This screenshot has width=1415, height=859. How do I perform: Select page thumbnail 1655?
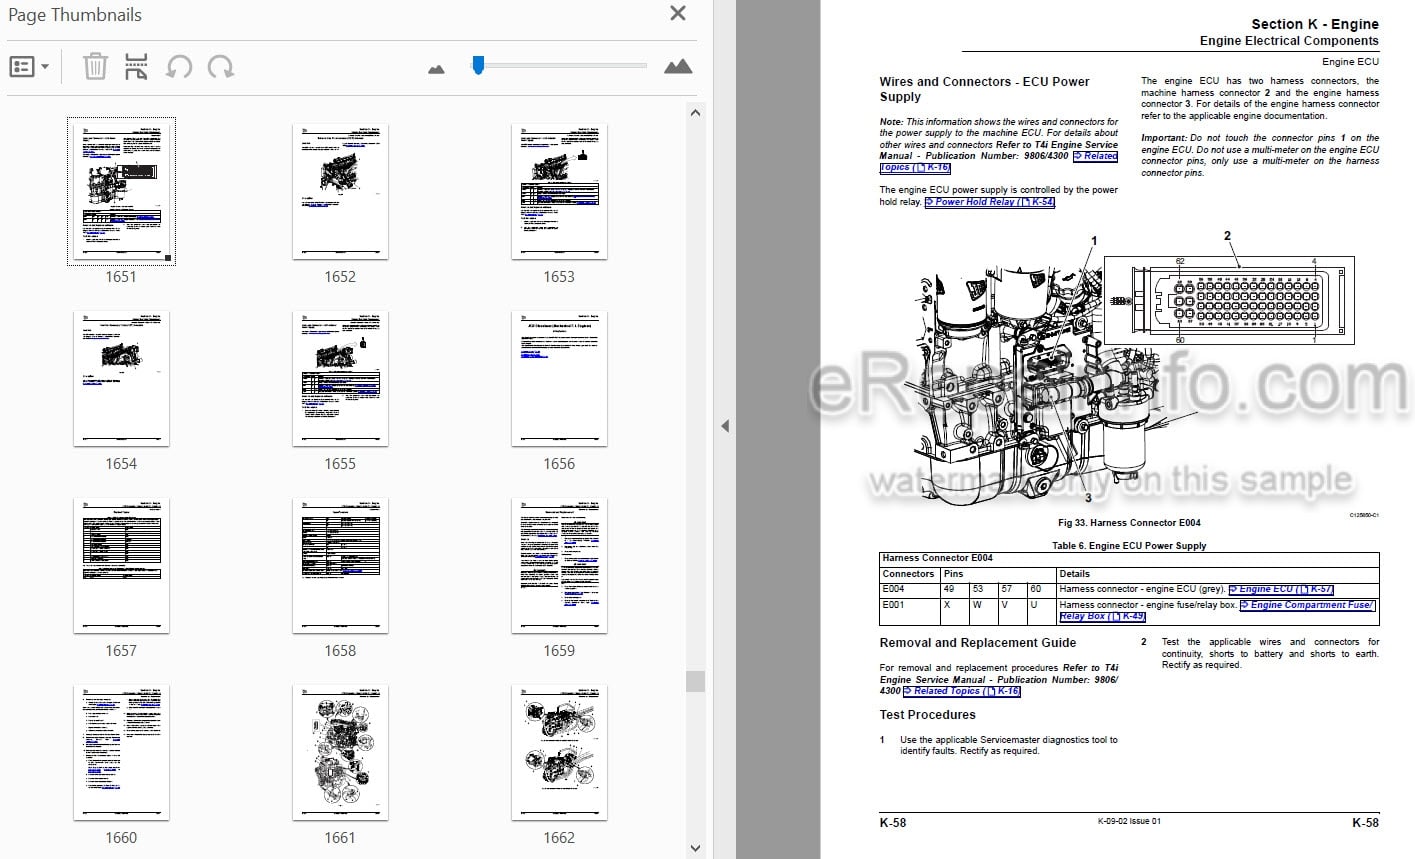tap(340, 378)
